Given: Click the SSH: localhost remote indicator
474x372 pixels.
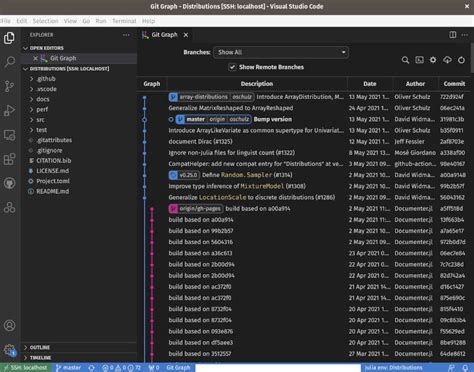Looking at the screenshot, I should click(26, 368).
